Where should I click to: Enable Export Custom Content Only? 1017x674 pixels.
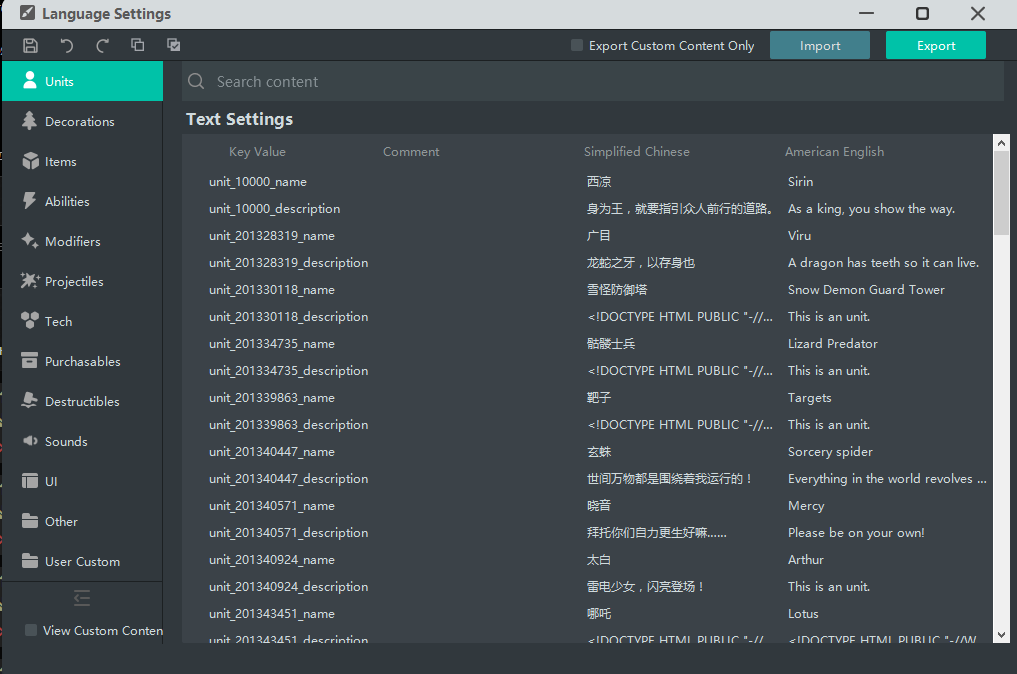click(x=577, y=45)
